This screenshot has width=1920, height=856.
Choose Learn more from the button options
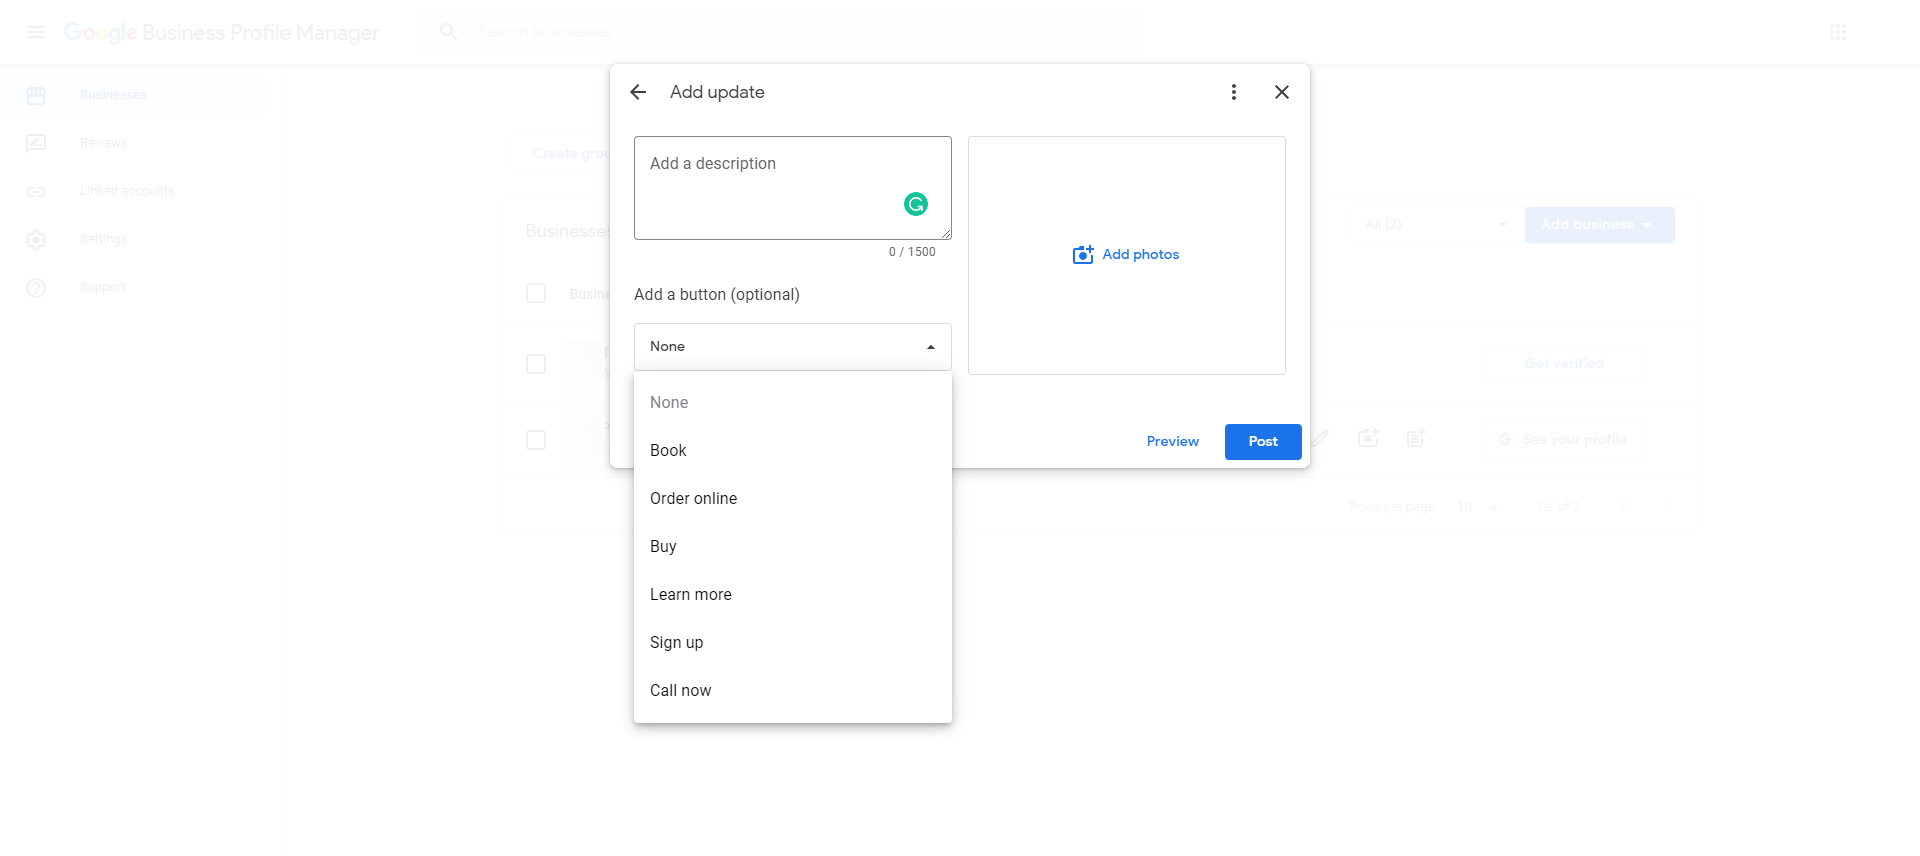pos(793,594)
